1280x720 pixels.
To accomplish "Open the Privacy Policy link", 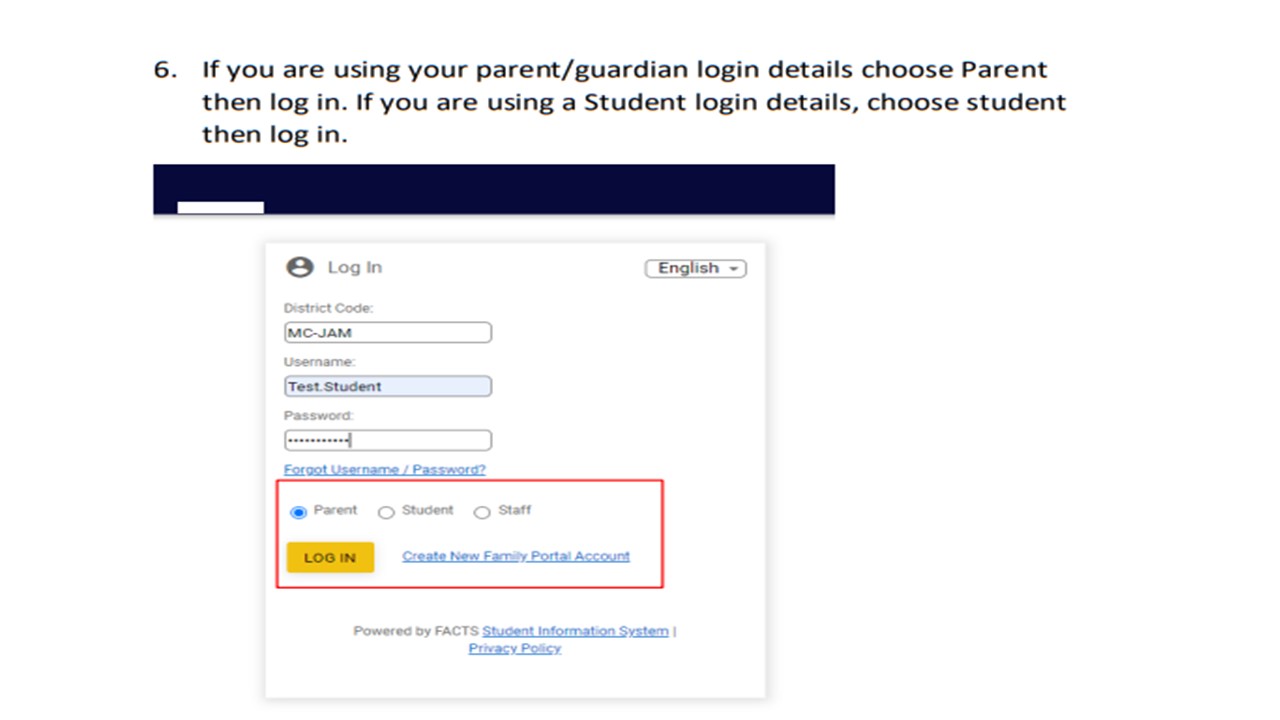I will tap(514, 648).
